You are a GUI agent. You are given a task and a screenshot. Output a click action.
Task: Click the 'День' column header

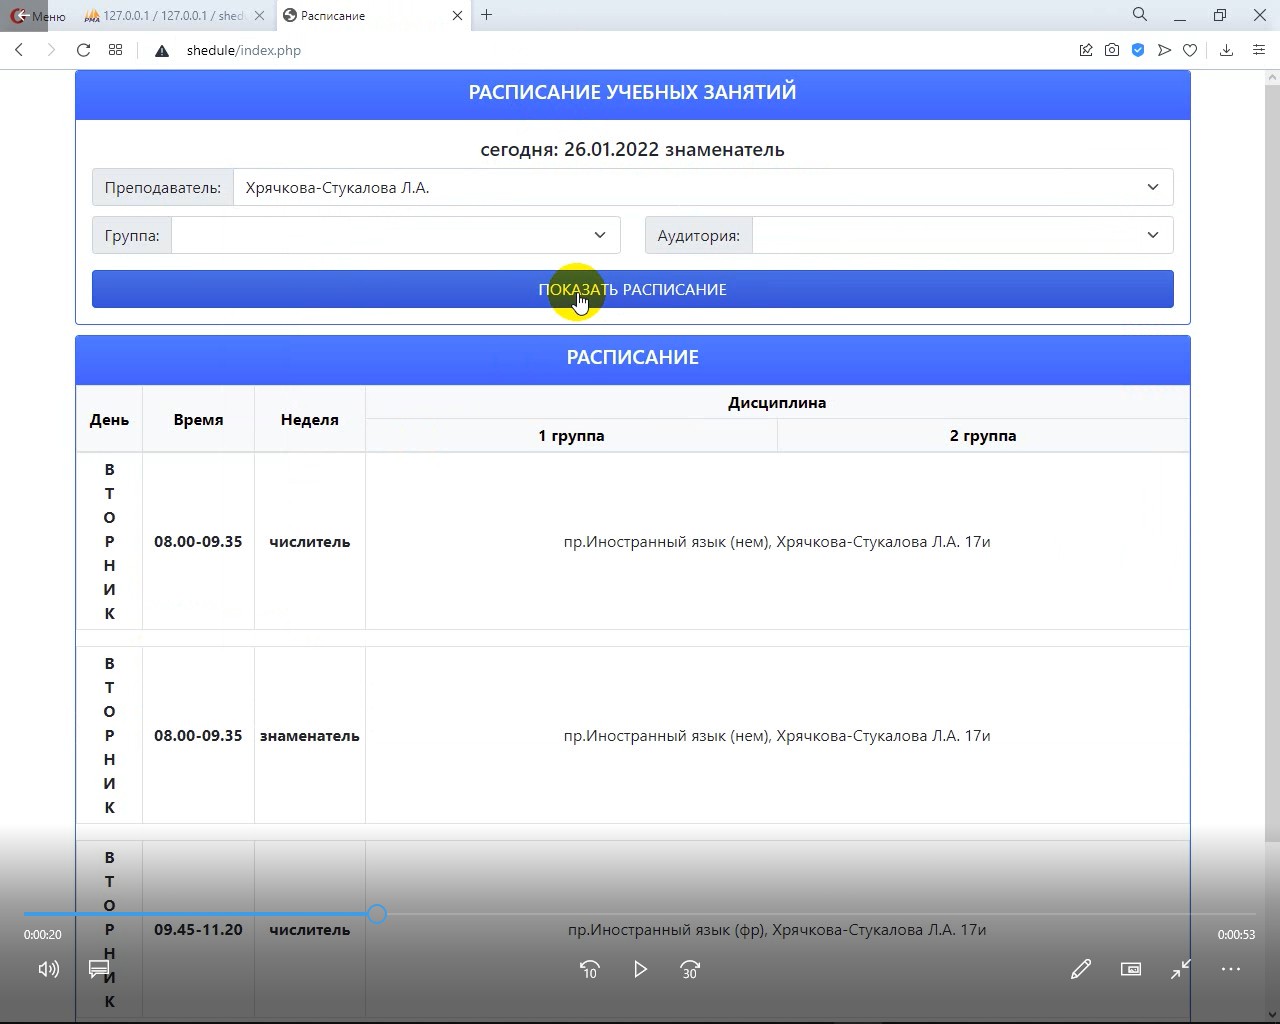click(109, 420)
